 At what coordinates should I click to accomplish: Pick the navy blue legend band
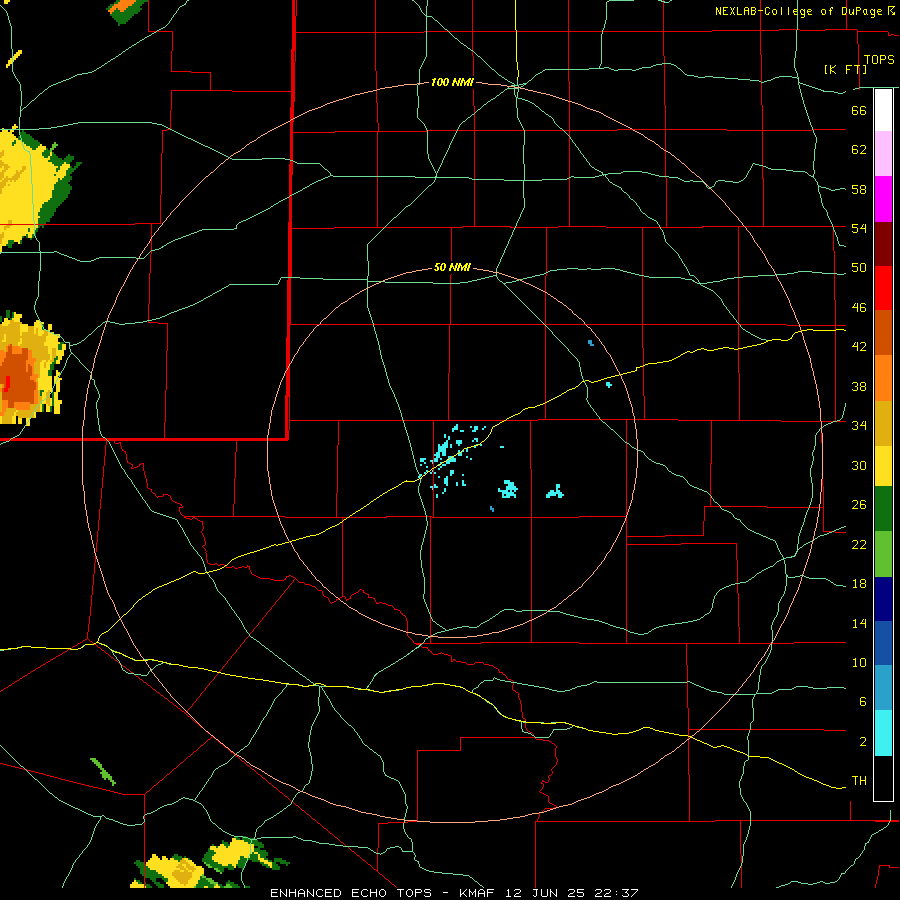883,599
